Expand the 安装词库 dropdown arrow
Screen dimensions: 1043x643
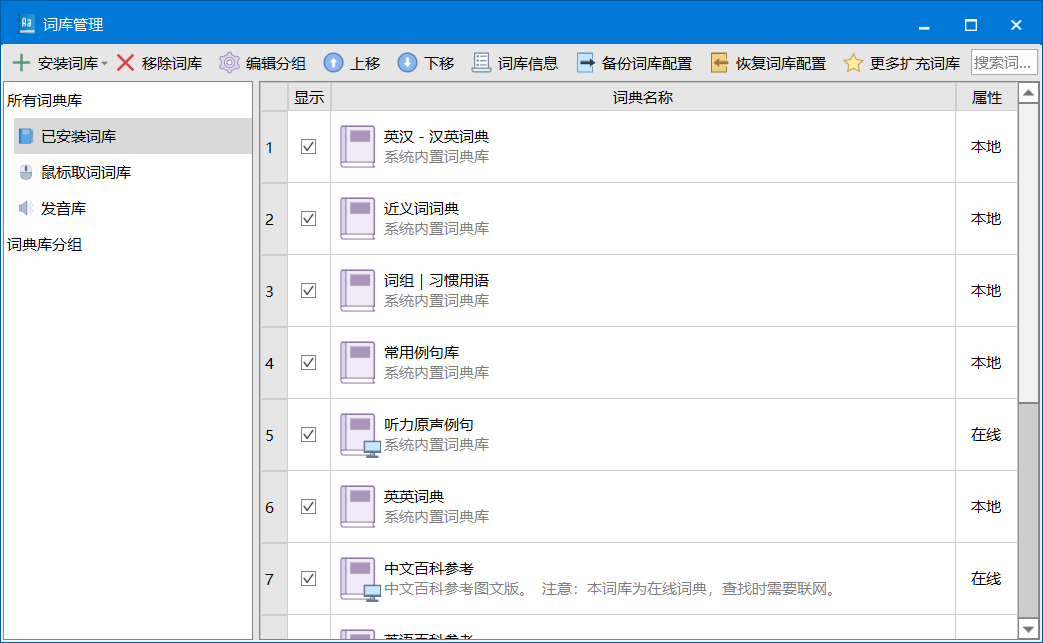105,64
